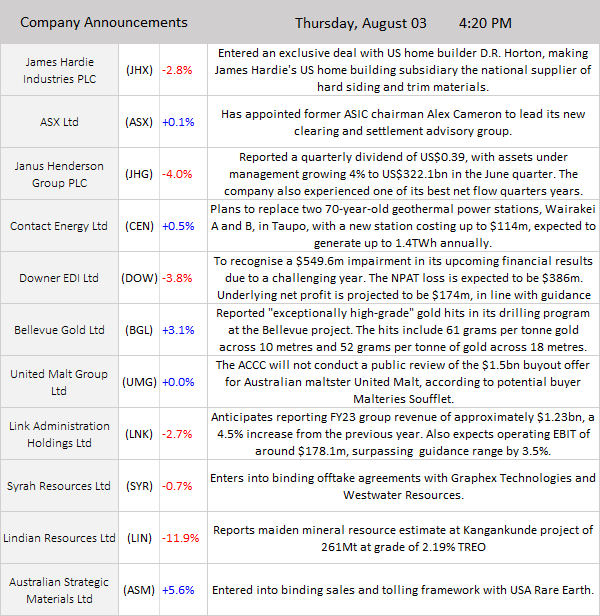Select Link Administration Holings Ltd name
Screen dimensions: 600x616
click(59, 434)
